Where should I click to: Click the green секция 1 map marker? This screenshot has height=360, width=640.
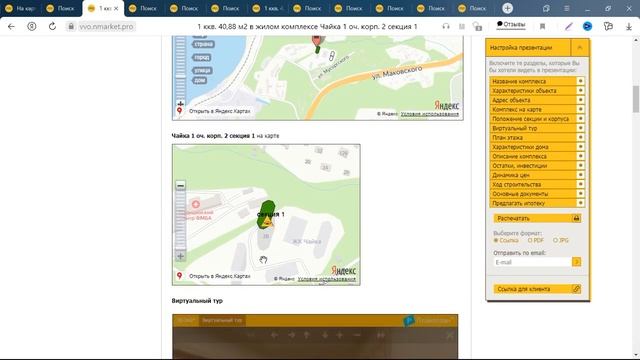tap(266, 215)
